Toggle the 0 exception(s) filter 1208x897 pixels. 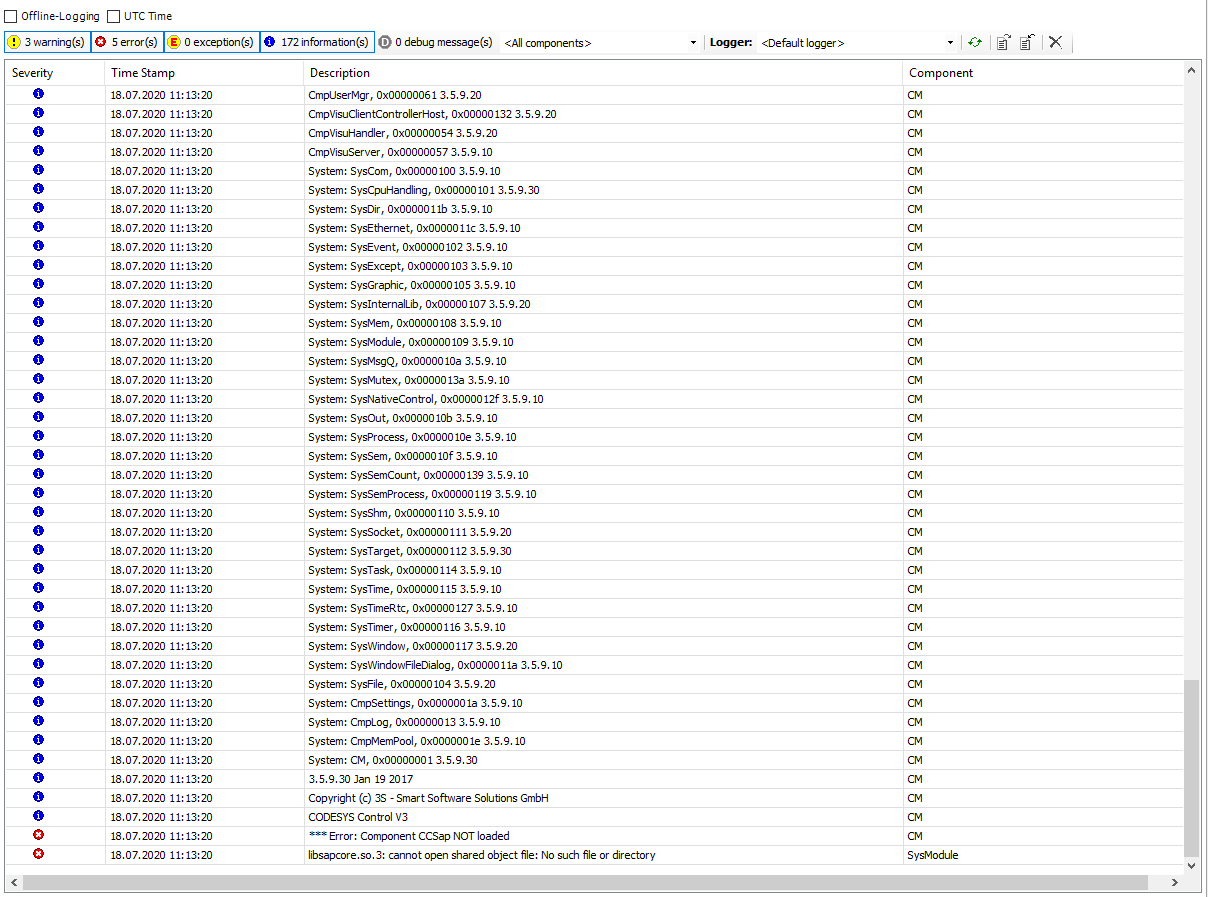coord(211,42)
